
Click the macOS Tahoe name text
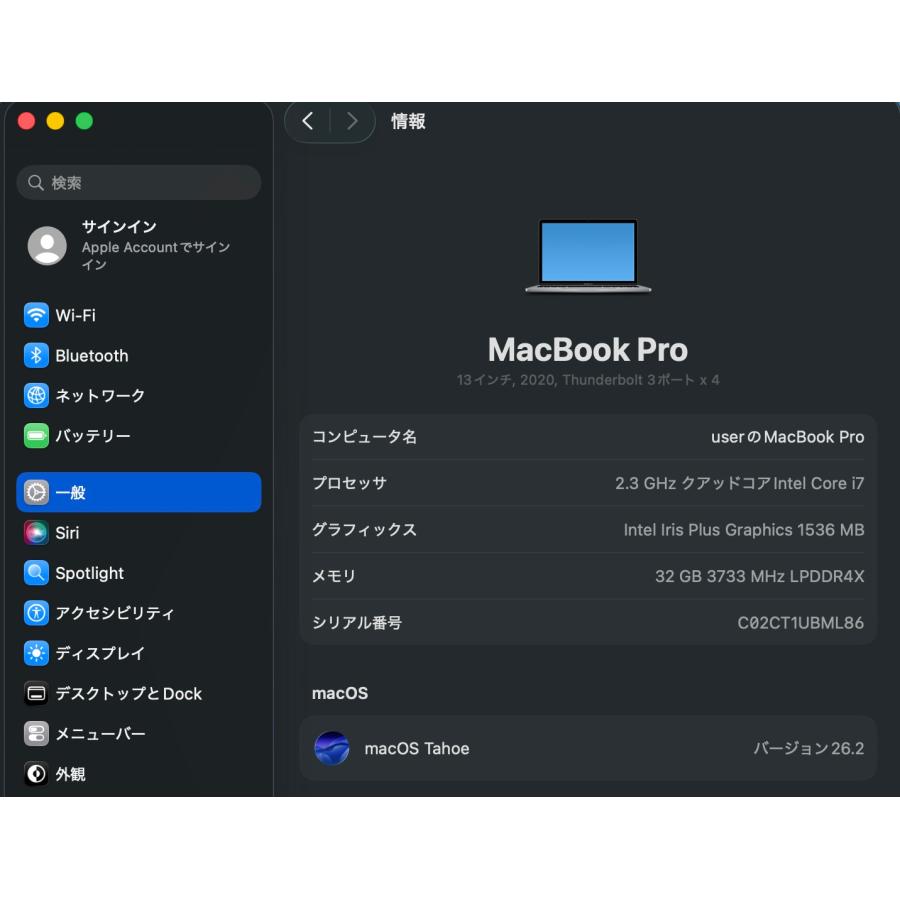(417, 748)
